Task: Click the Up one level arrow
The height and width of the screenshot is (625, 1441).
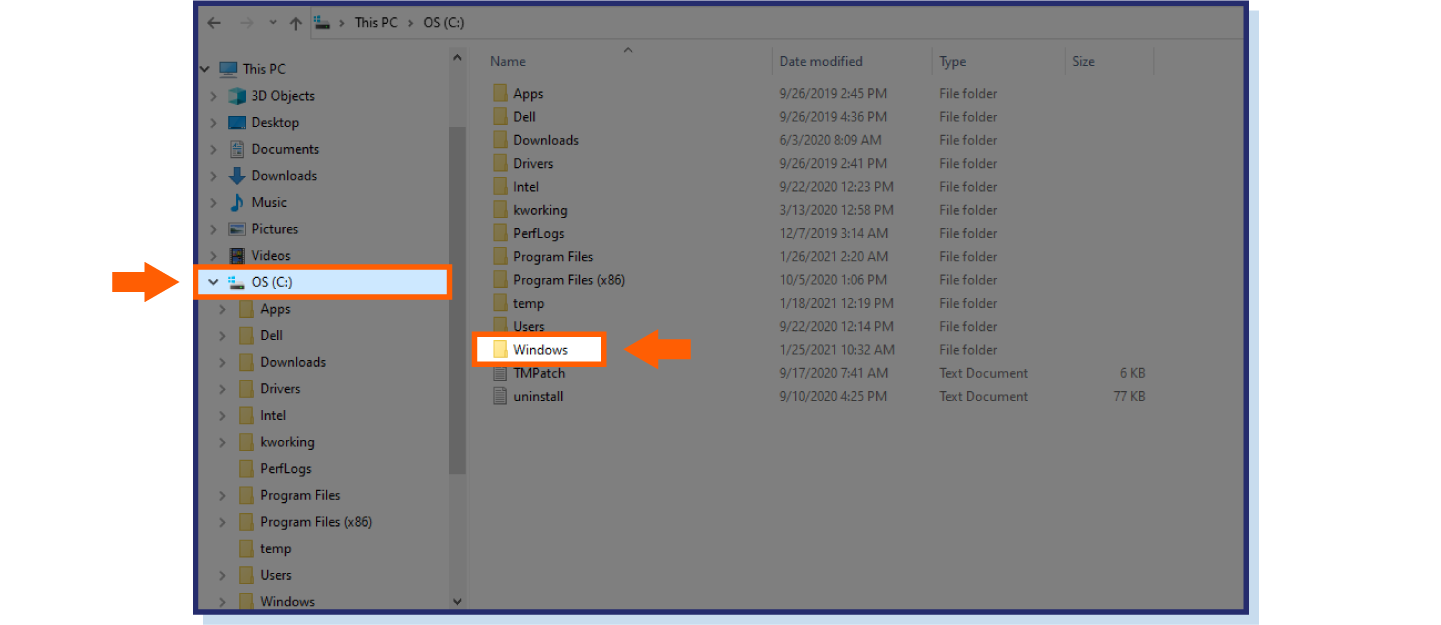Action: tap(295, 23)
